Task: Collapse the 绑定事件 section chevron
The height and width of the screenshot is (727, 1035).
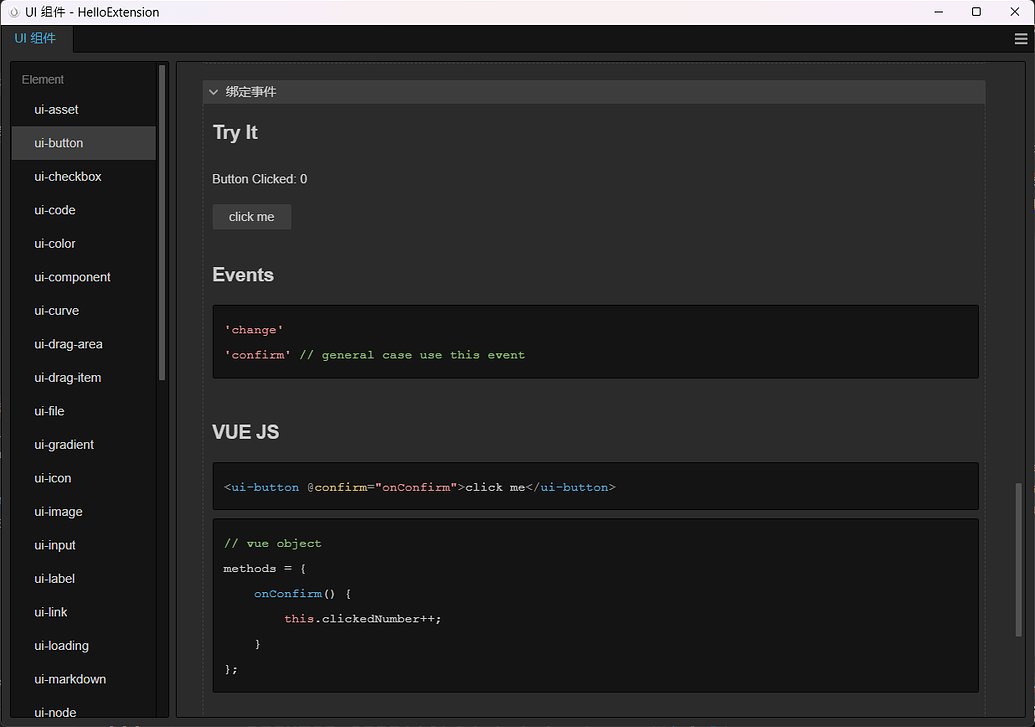Action: [213, 92]
